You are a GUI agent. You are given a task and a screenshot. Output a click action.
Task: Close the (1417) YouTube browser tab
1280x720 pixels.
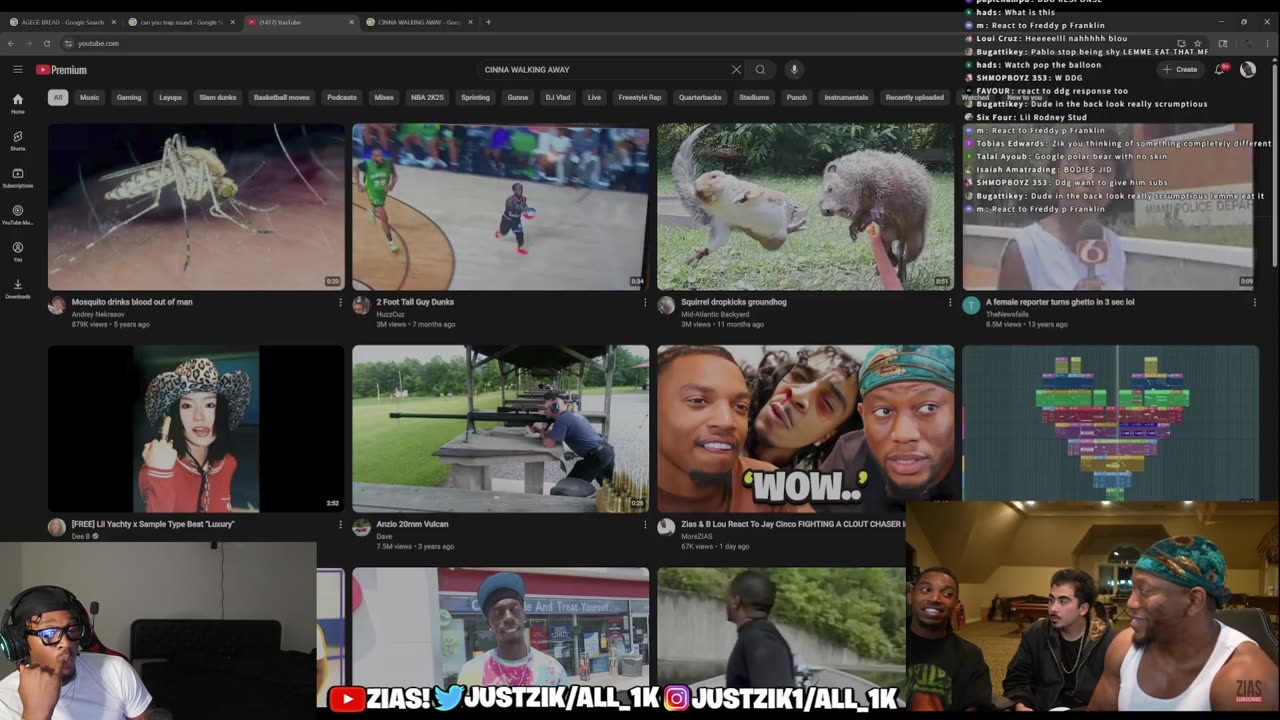351,22
